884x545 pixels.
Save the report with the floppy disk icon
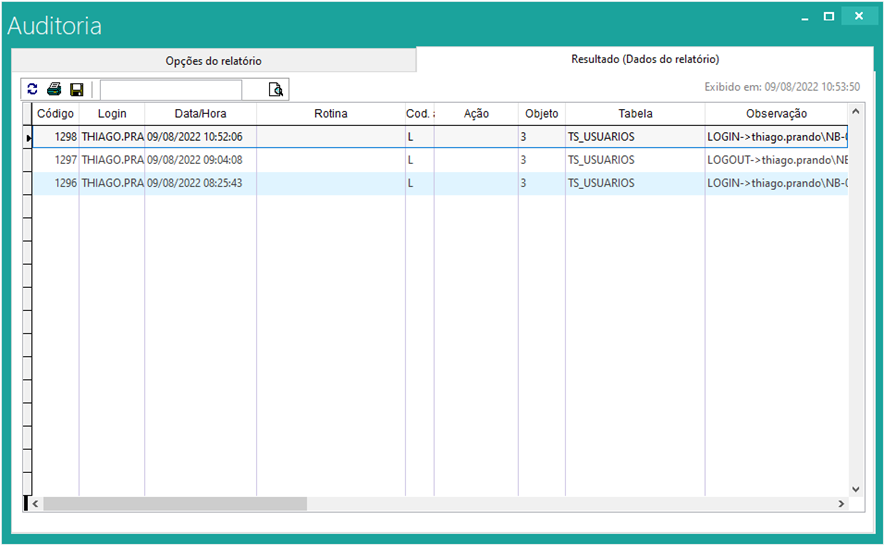pyautogui.click(x=76, y=90)
